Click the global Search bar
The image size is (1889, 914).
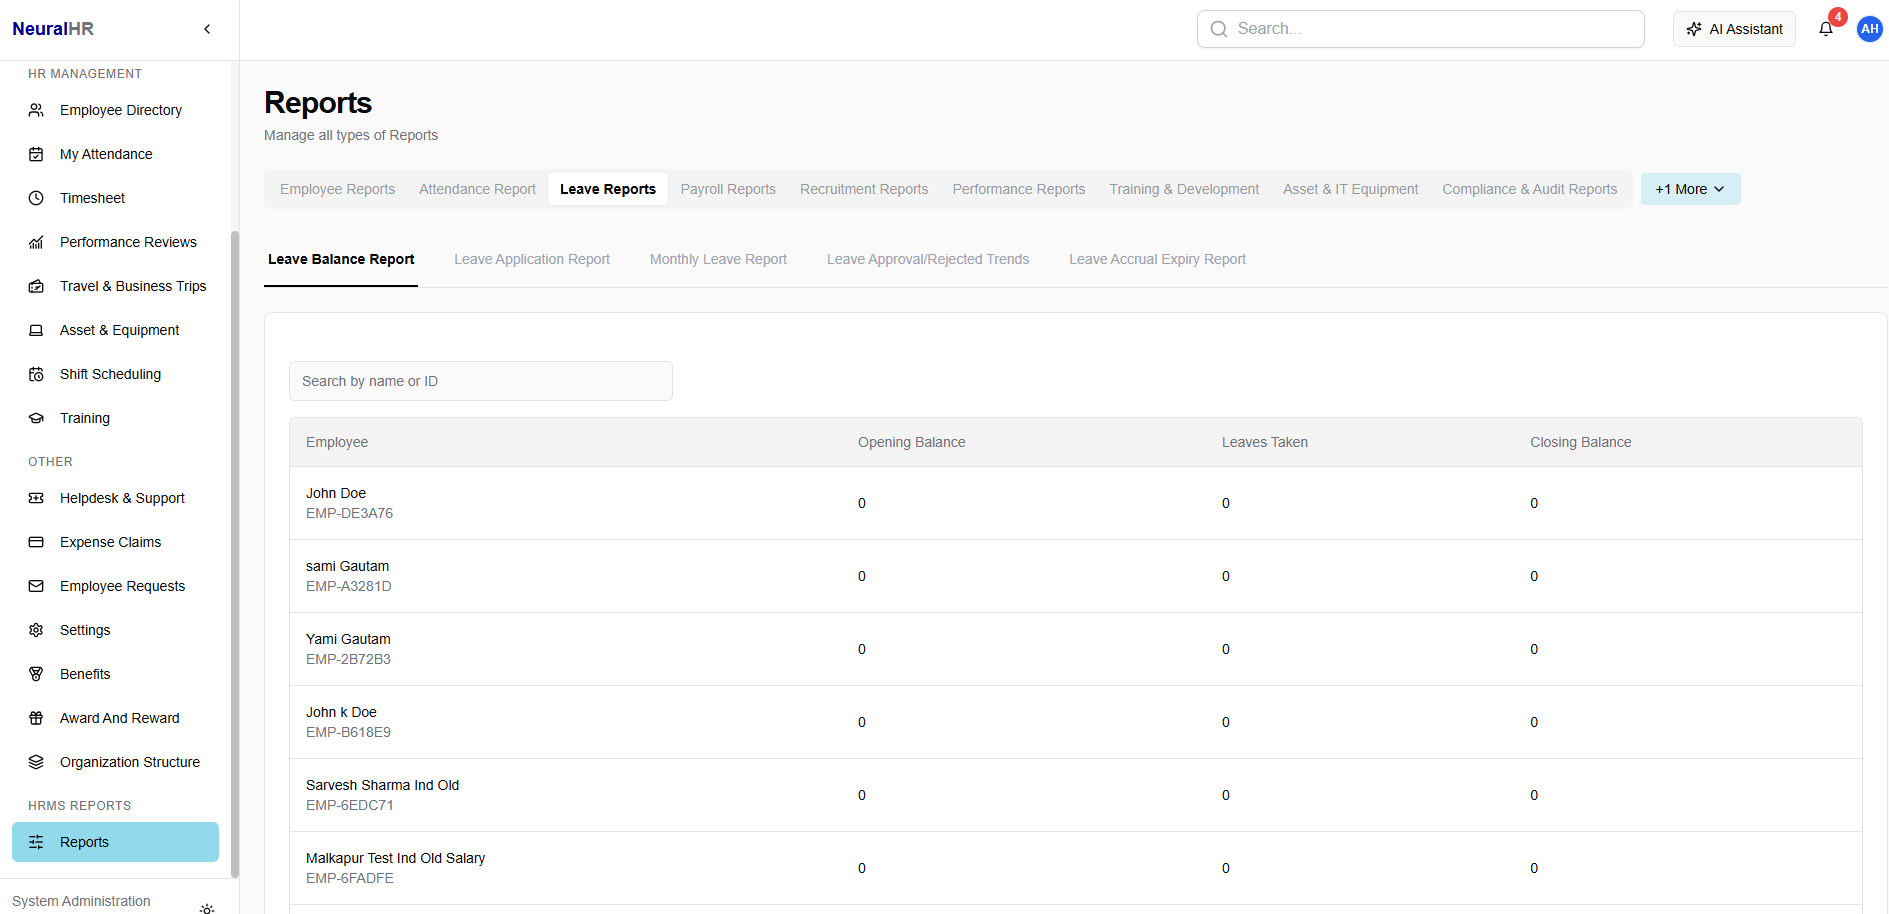click(1420, 29)
